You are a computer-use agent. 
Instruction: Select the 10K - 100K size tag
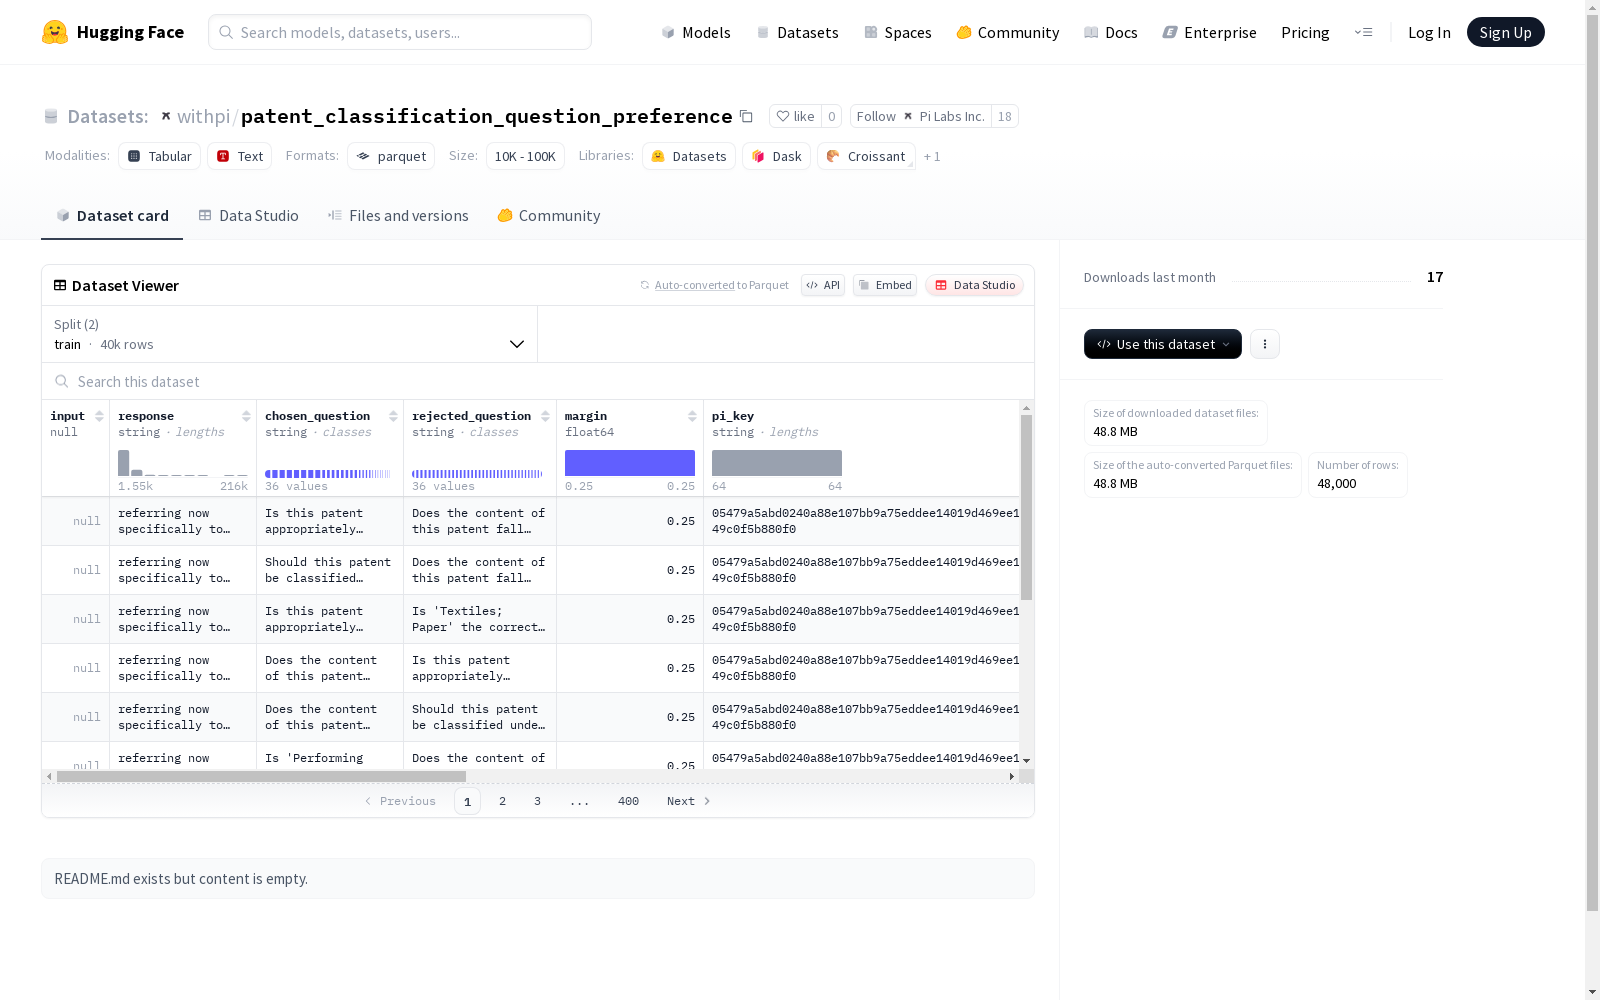pyautogui.click(x=525, y=156)
